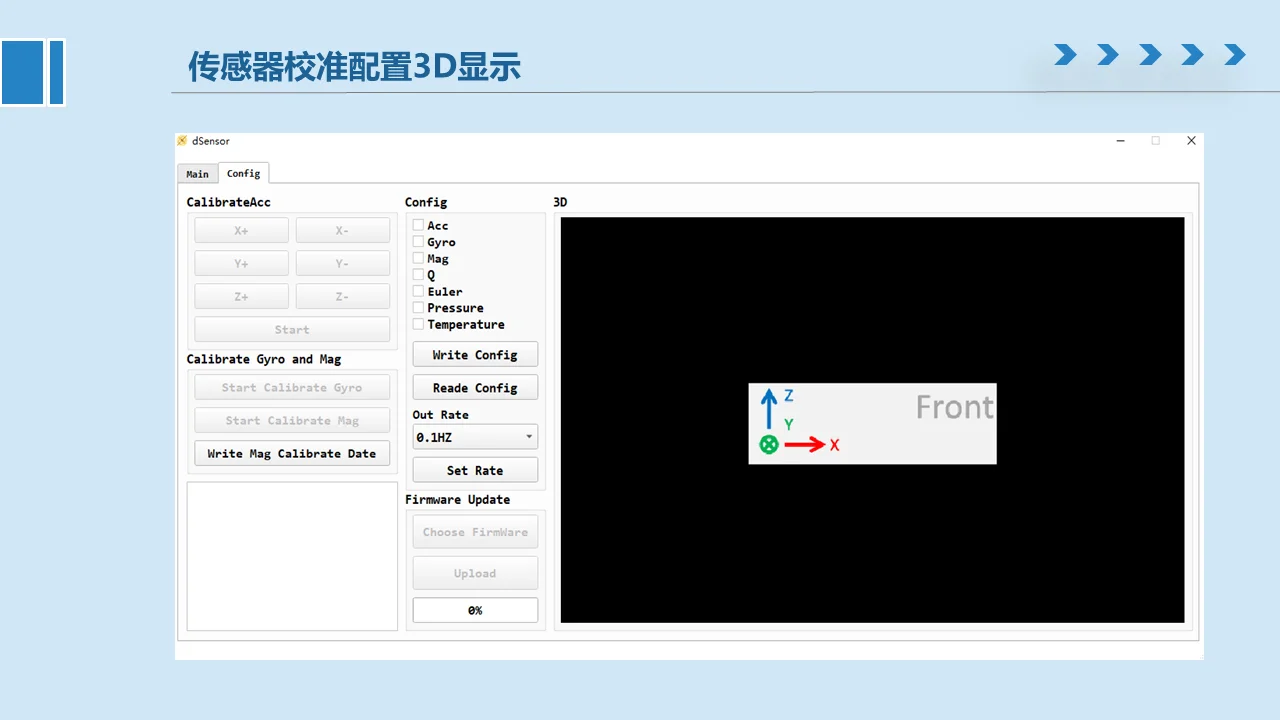Click the firmware Upload button
Viewport: 1280px width, 720px height.
coord(475,574)
